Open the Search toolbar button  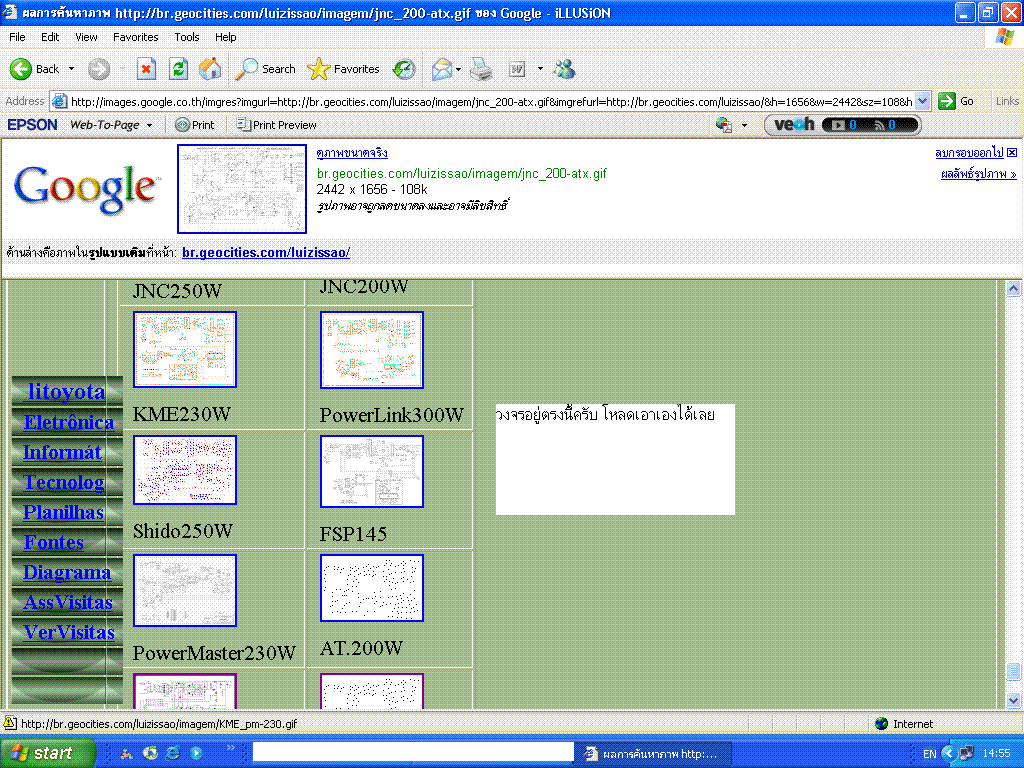click(265, 69)
